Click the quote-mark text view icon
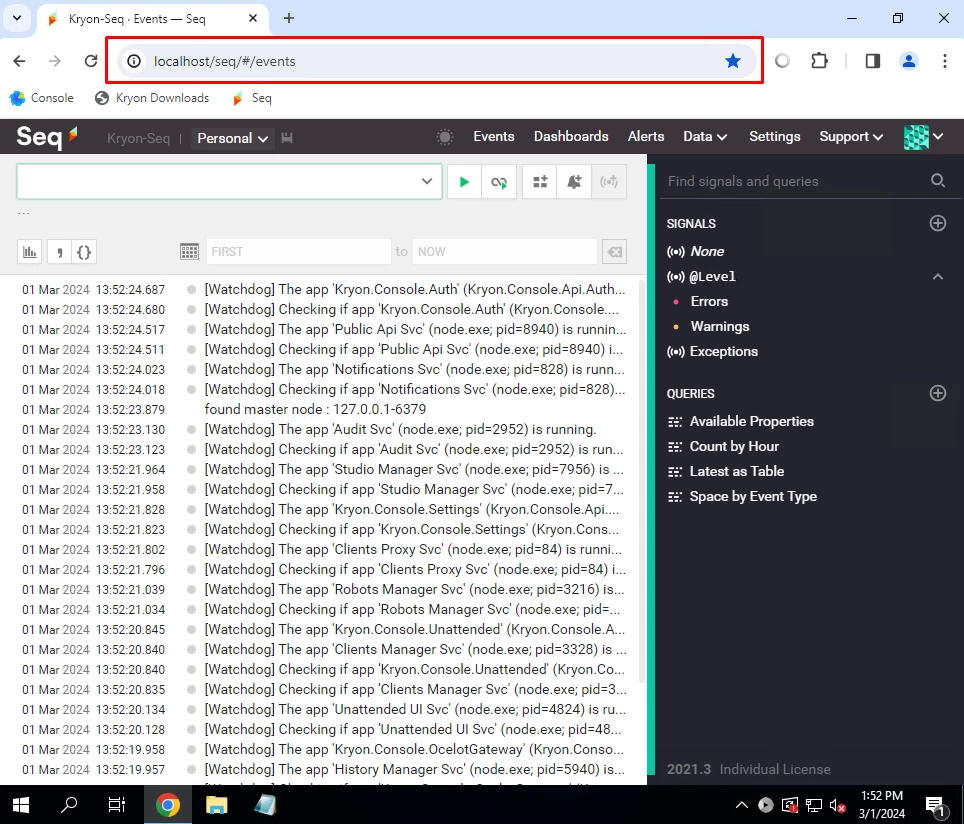Screen dimensions: 964x824 [x=60, y=252]
